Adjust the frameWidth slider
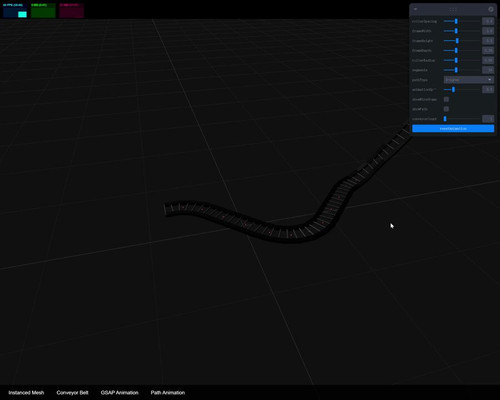Screen dimensions: 500x400 [x=462, y=31]
